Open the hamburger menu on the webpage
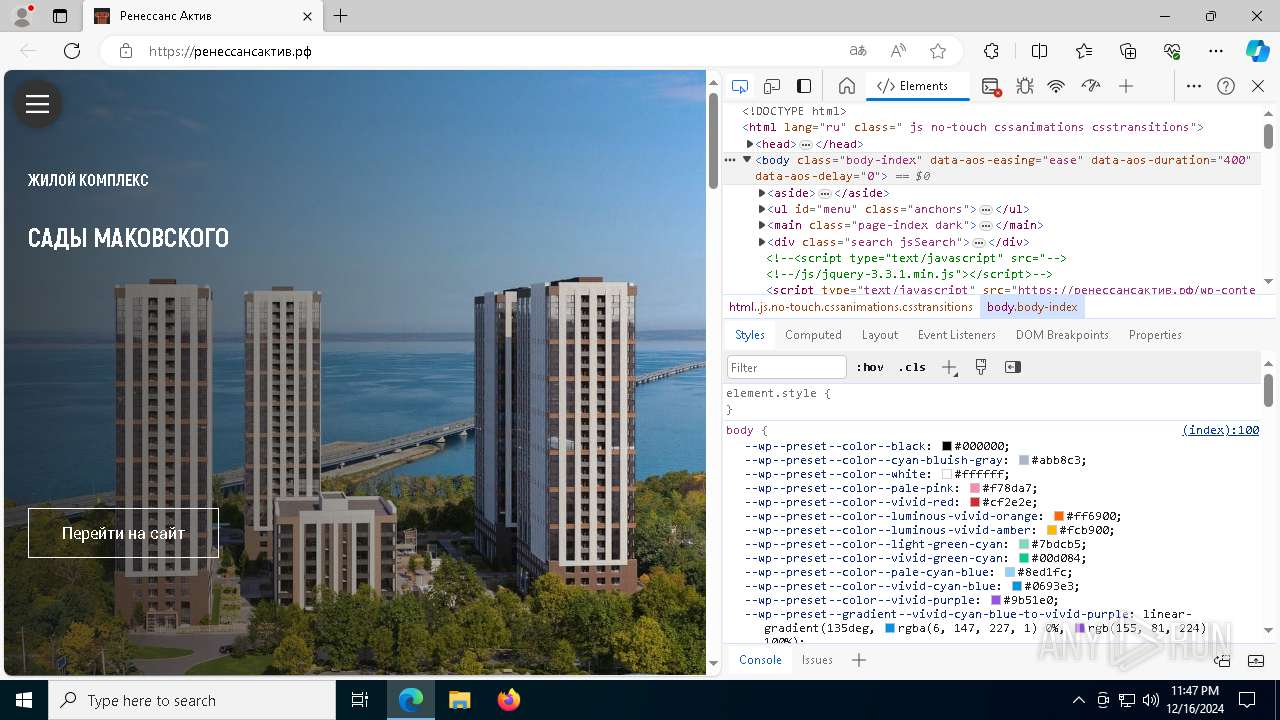Image resolution: width=1280 pixels, height=720 pixels. point(38,104)
